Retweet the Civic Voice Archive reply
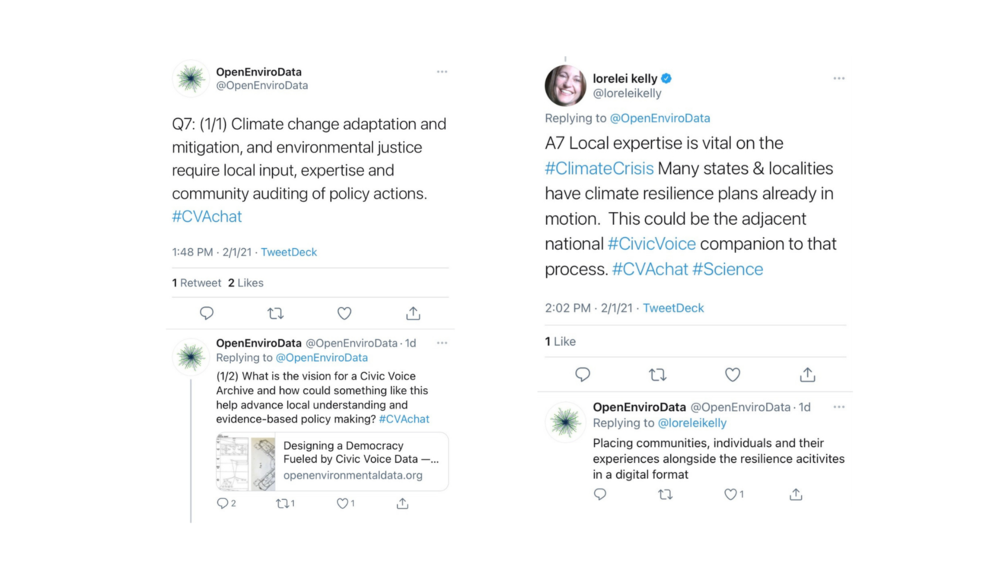 pos(284,504)
